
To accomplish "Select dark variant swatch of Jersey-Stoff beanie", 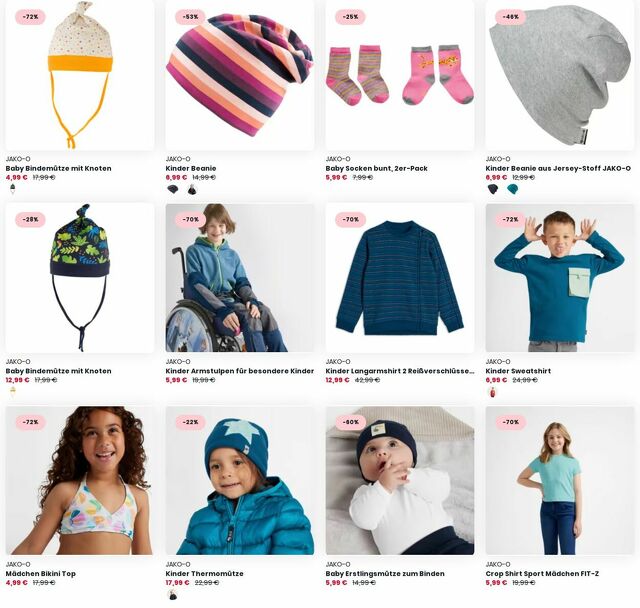I will pyautogui.click(x=493, y=189).
